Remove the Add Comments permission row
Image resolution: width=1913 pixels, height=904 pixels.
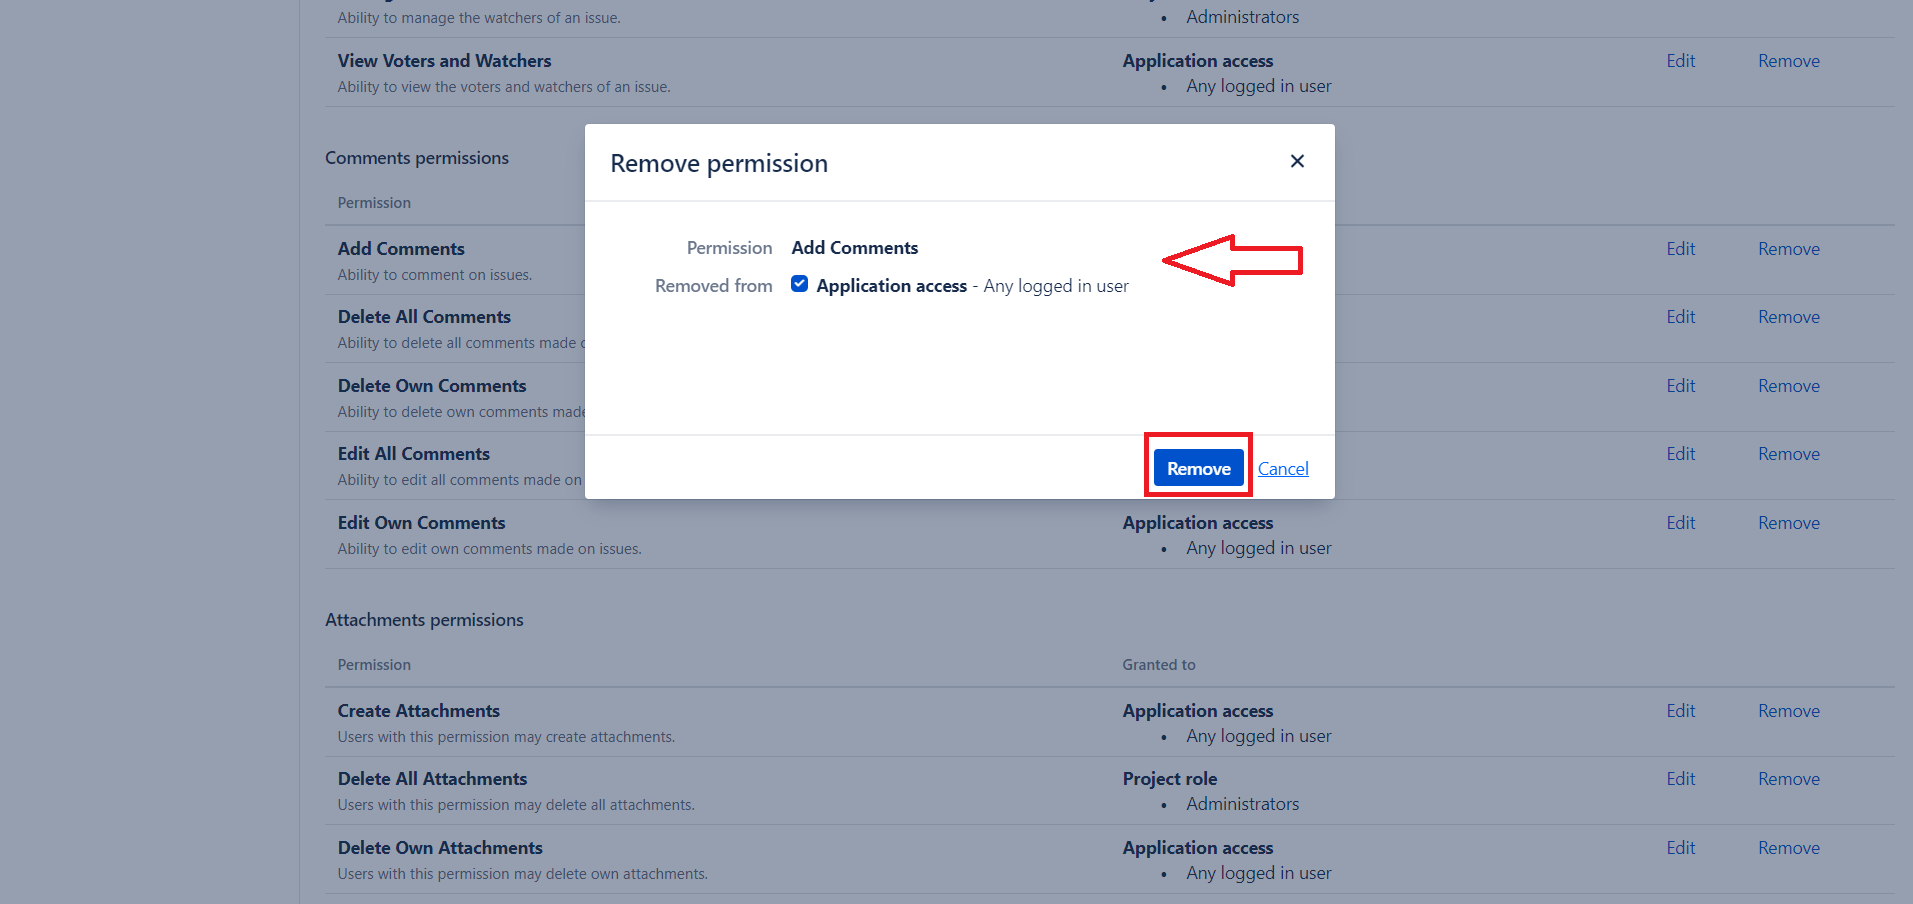point(1788,249)
